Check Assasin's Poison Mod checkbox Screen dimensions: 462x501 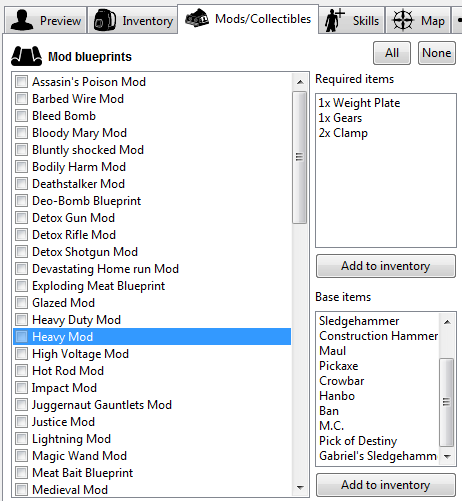[x=21, y=81]
